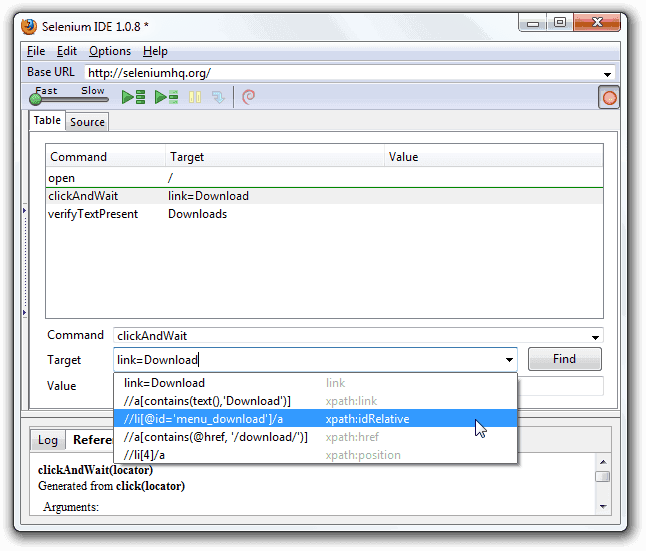646x551 pixels.
Task: Click Play current test case icon
Action: coord(166,97)
